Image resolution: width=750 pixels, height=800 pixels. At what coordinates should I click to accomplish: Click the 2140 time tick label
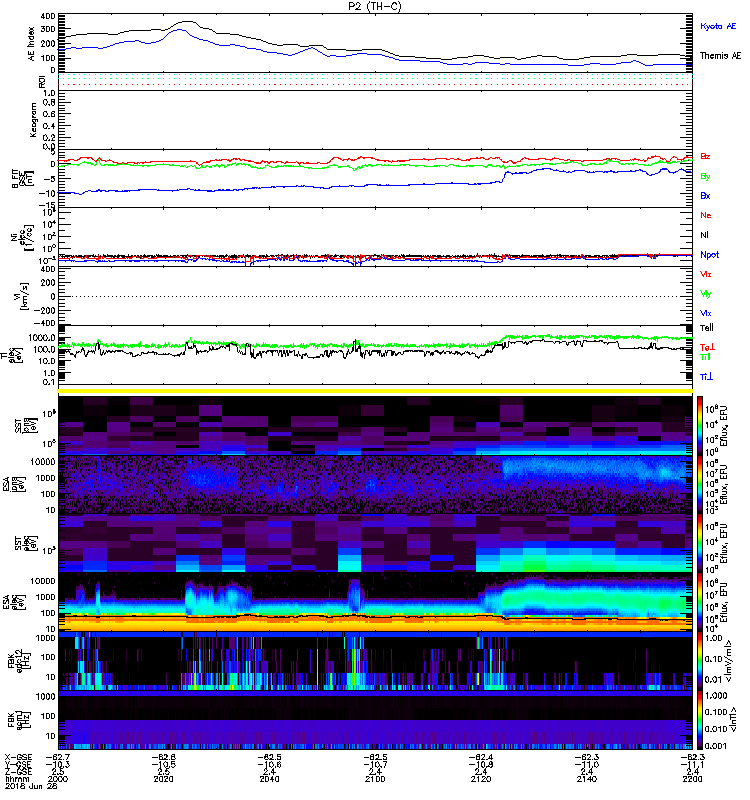pyautogui.click(x=587, y=779)
